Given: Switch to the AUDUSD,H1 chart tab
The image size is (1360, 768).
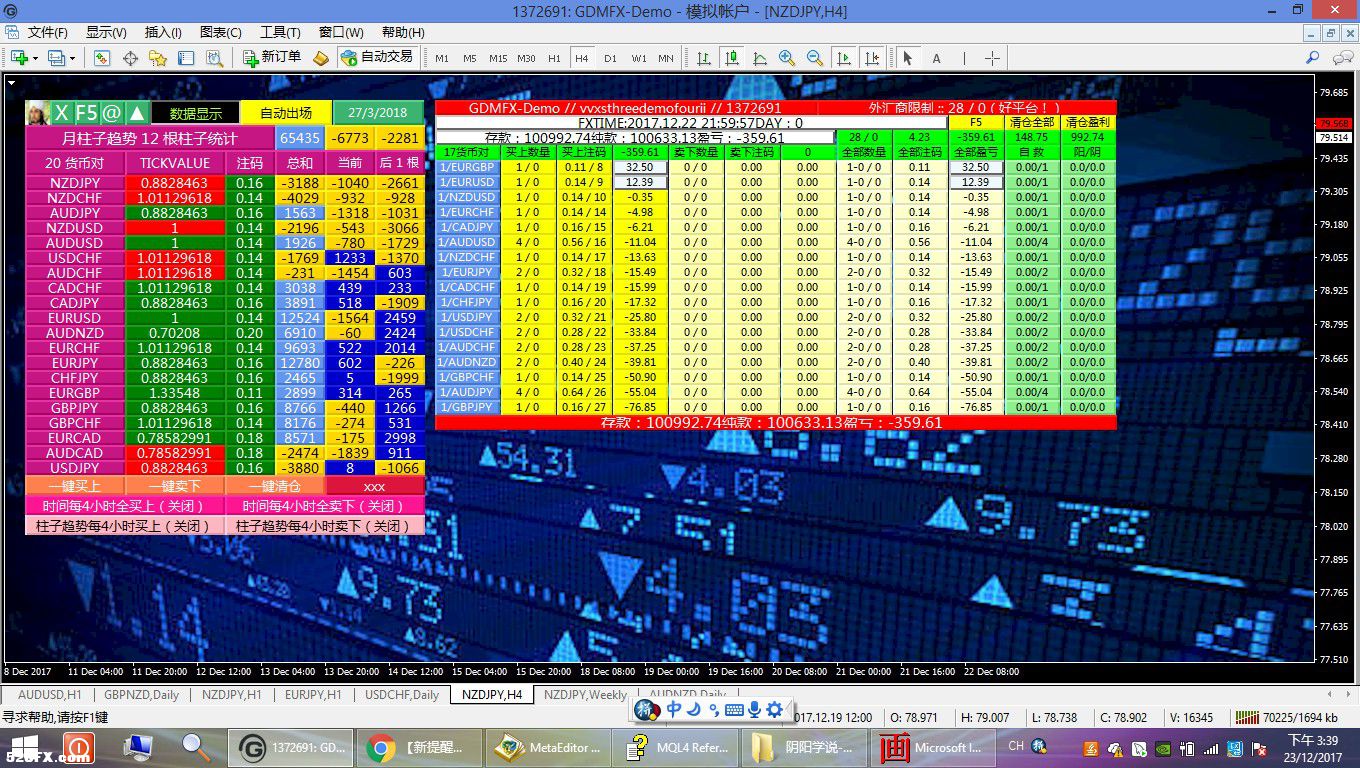Looking at the screenshot, I should pyautogui.click(x=49, y=694).
